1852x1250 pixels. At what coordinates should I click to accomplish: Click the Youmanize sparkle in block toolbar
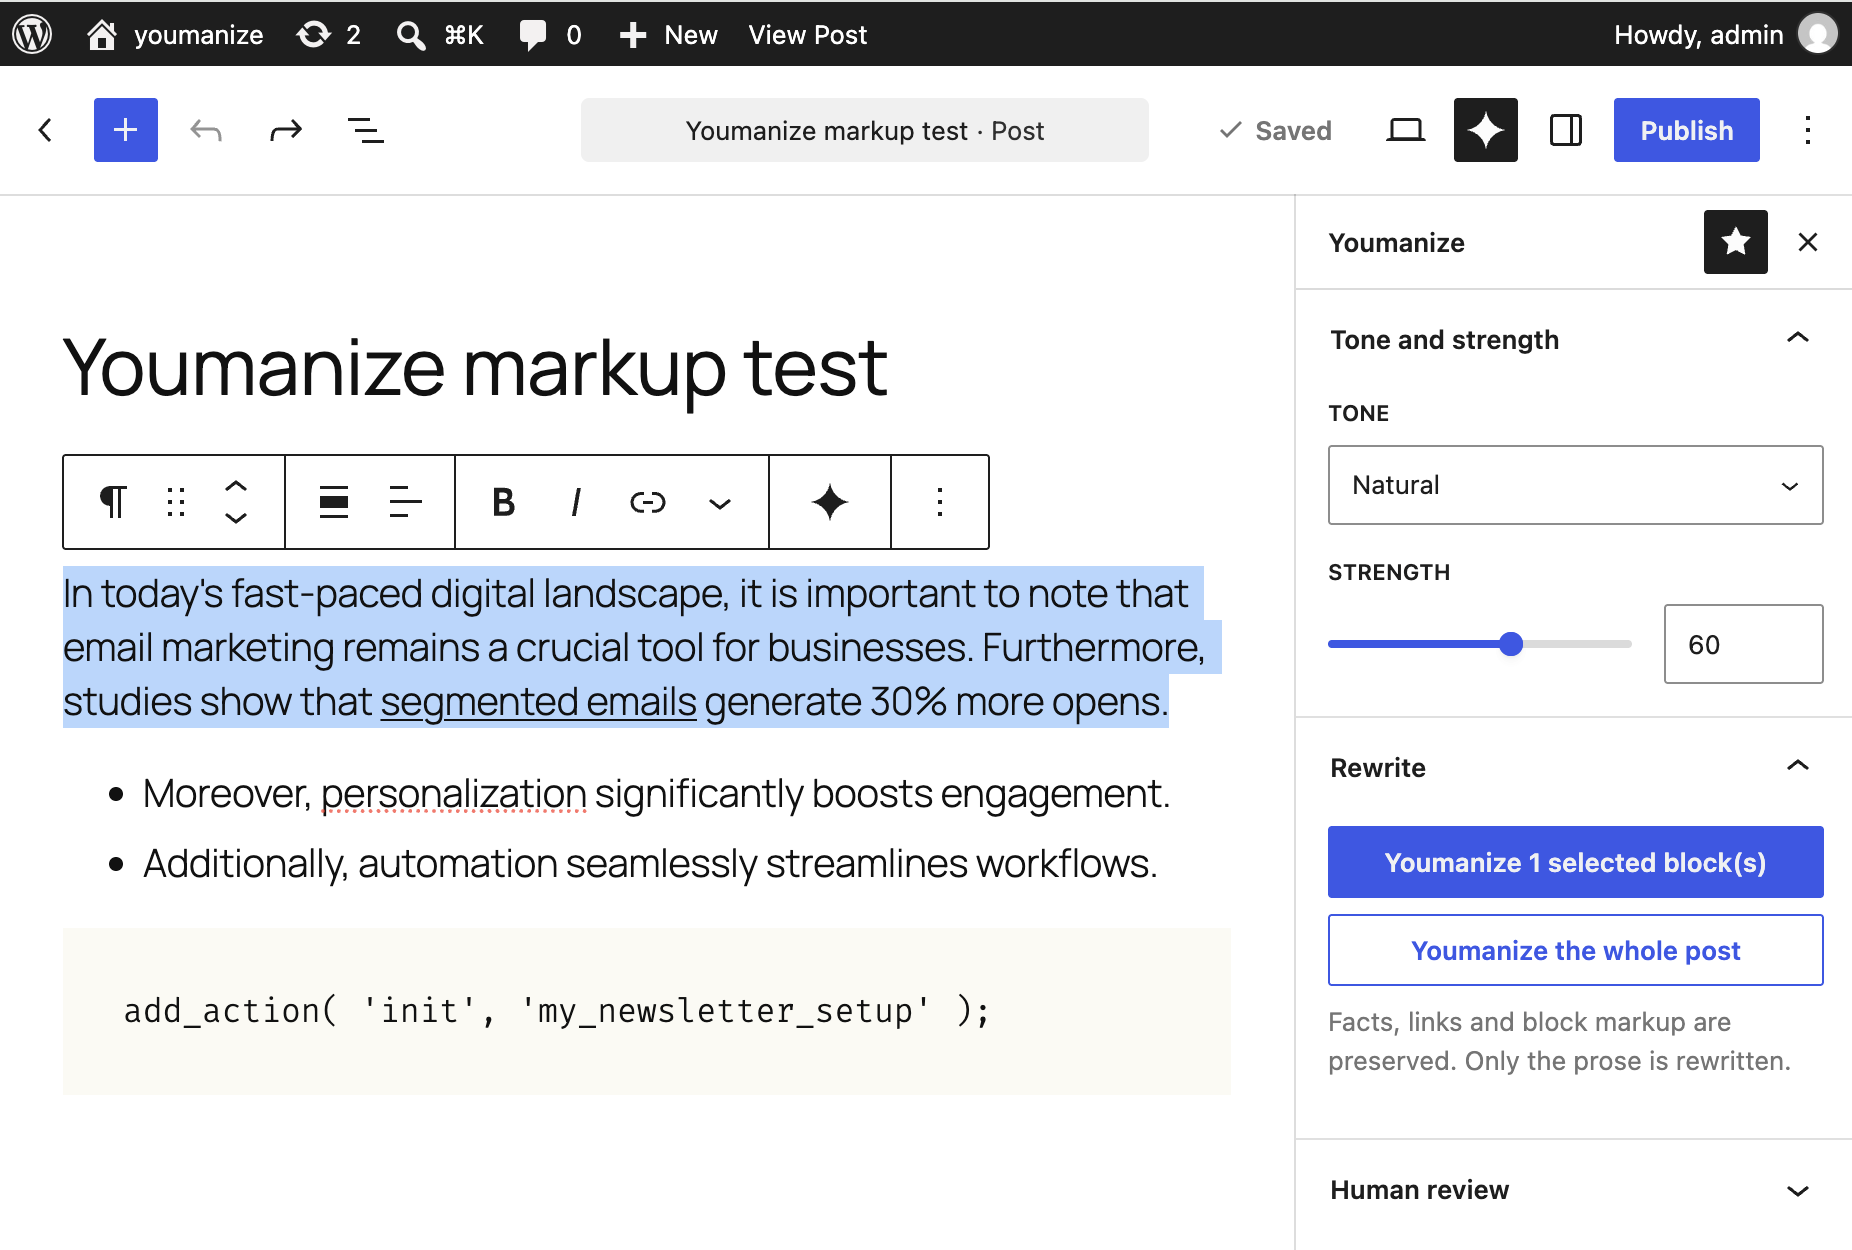[x=830, y=502]
